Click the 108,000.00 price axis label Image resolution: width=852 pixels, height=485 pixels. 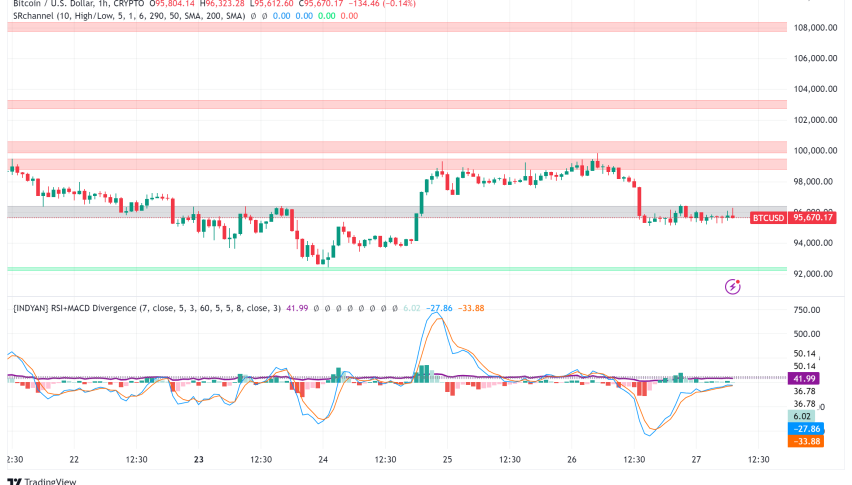(x=815, y=28)
